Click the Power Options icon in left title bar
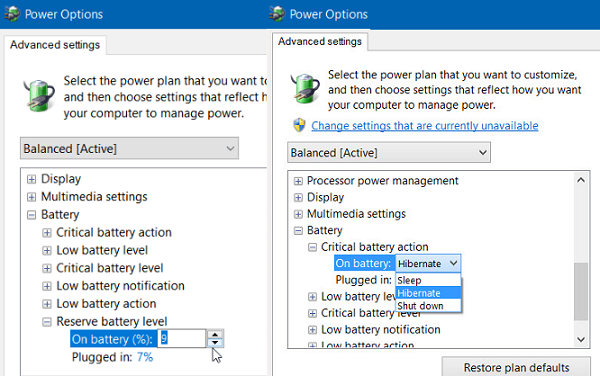600x376 pixels. point(11,14)
